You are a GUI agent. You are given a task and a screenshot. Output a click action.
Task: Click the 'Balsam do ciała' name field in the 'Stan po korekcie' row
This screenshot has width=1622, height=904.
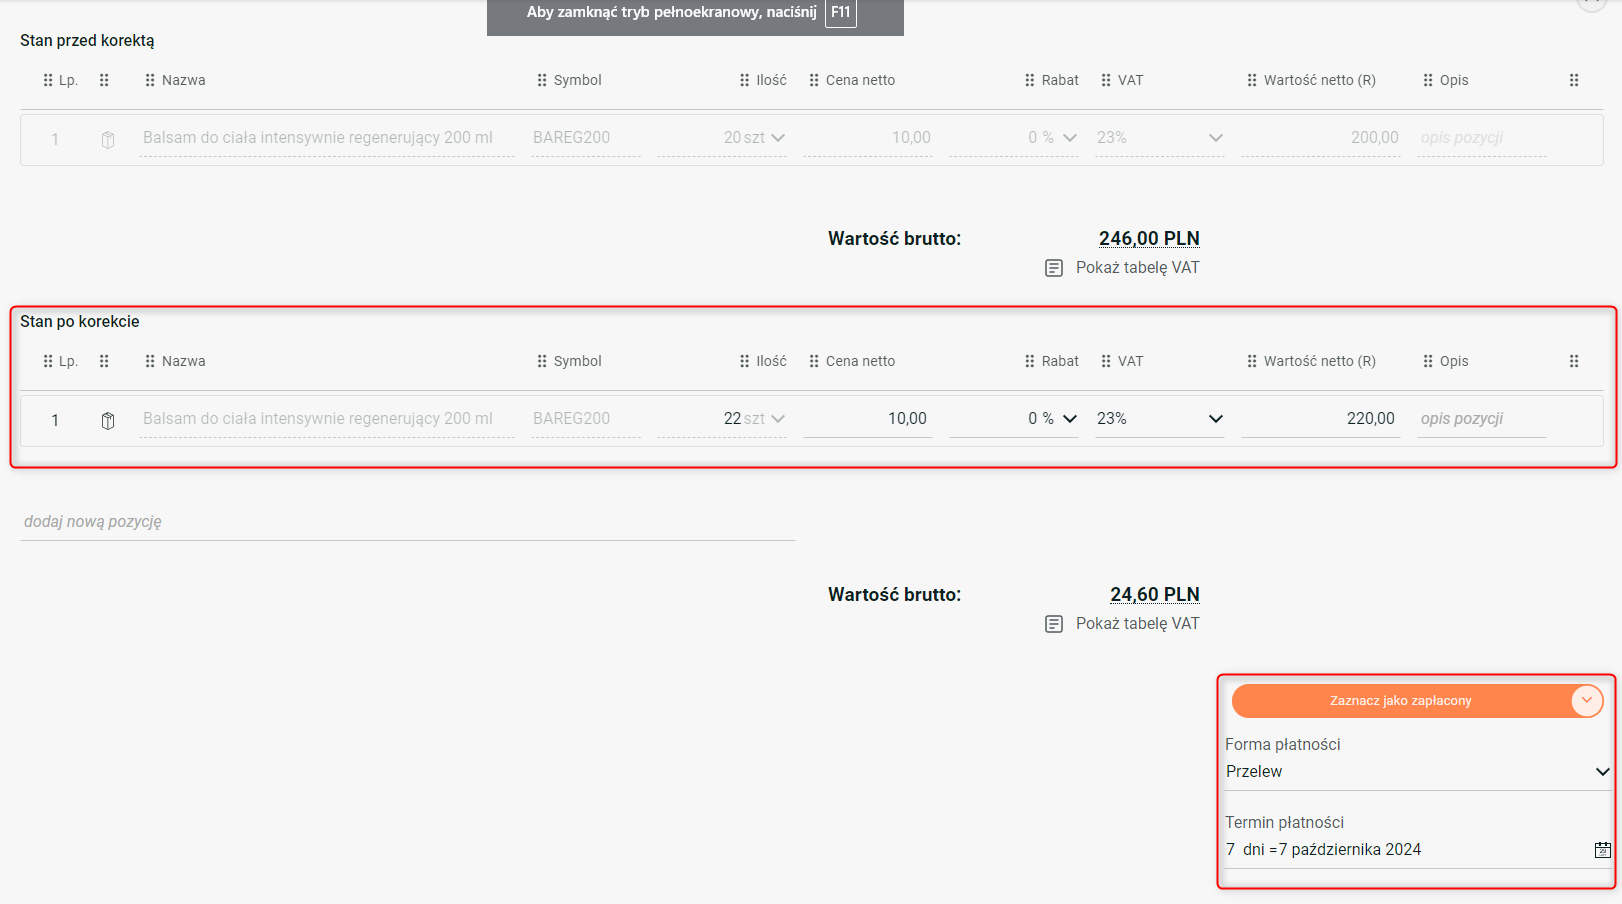(327, 419)
